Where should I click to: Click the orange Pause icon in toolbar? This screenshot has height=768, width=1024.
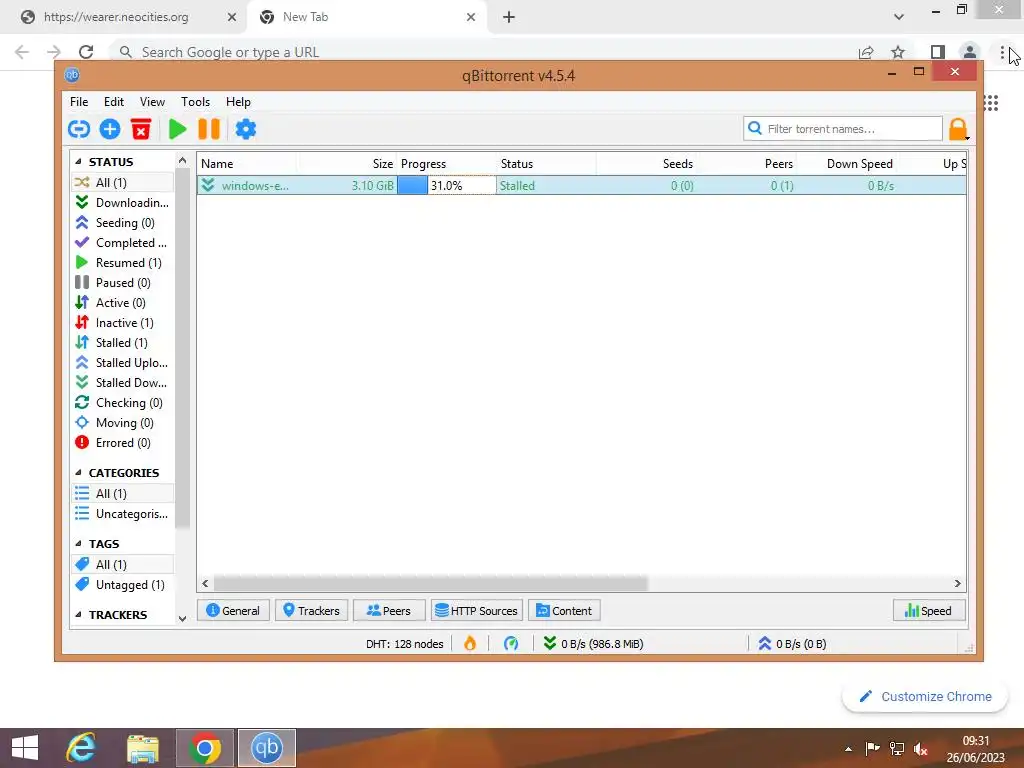click(209, 129)
